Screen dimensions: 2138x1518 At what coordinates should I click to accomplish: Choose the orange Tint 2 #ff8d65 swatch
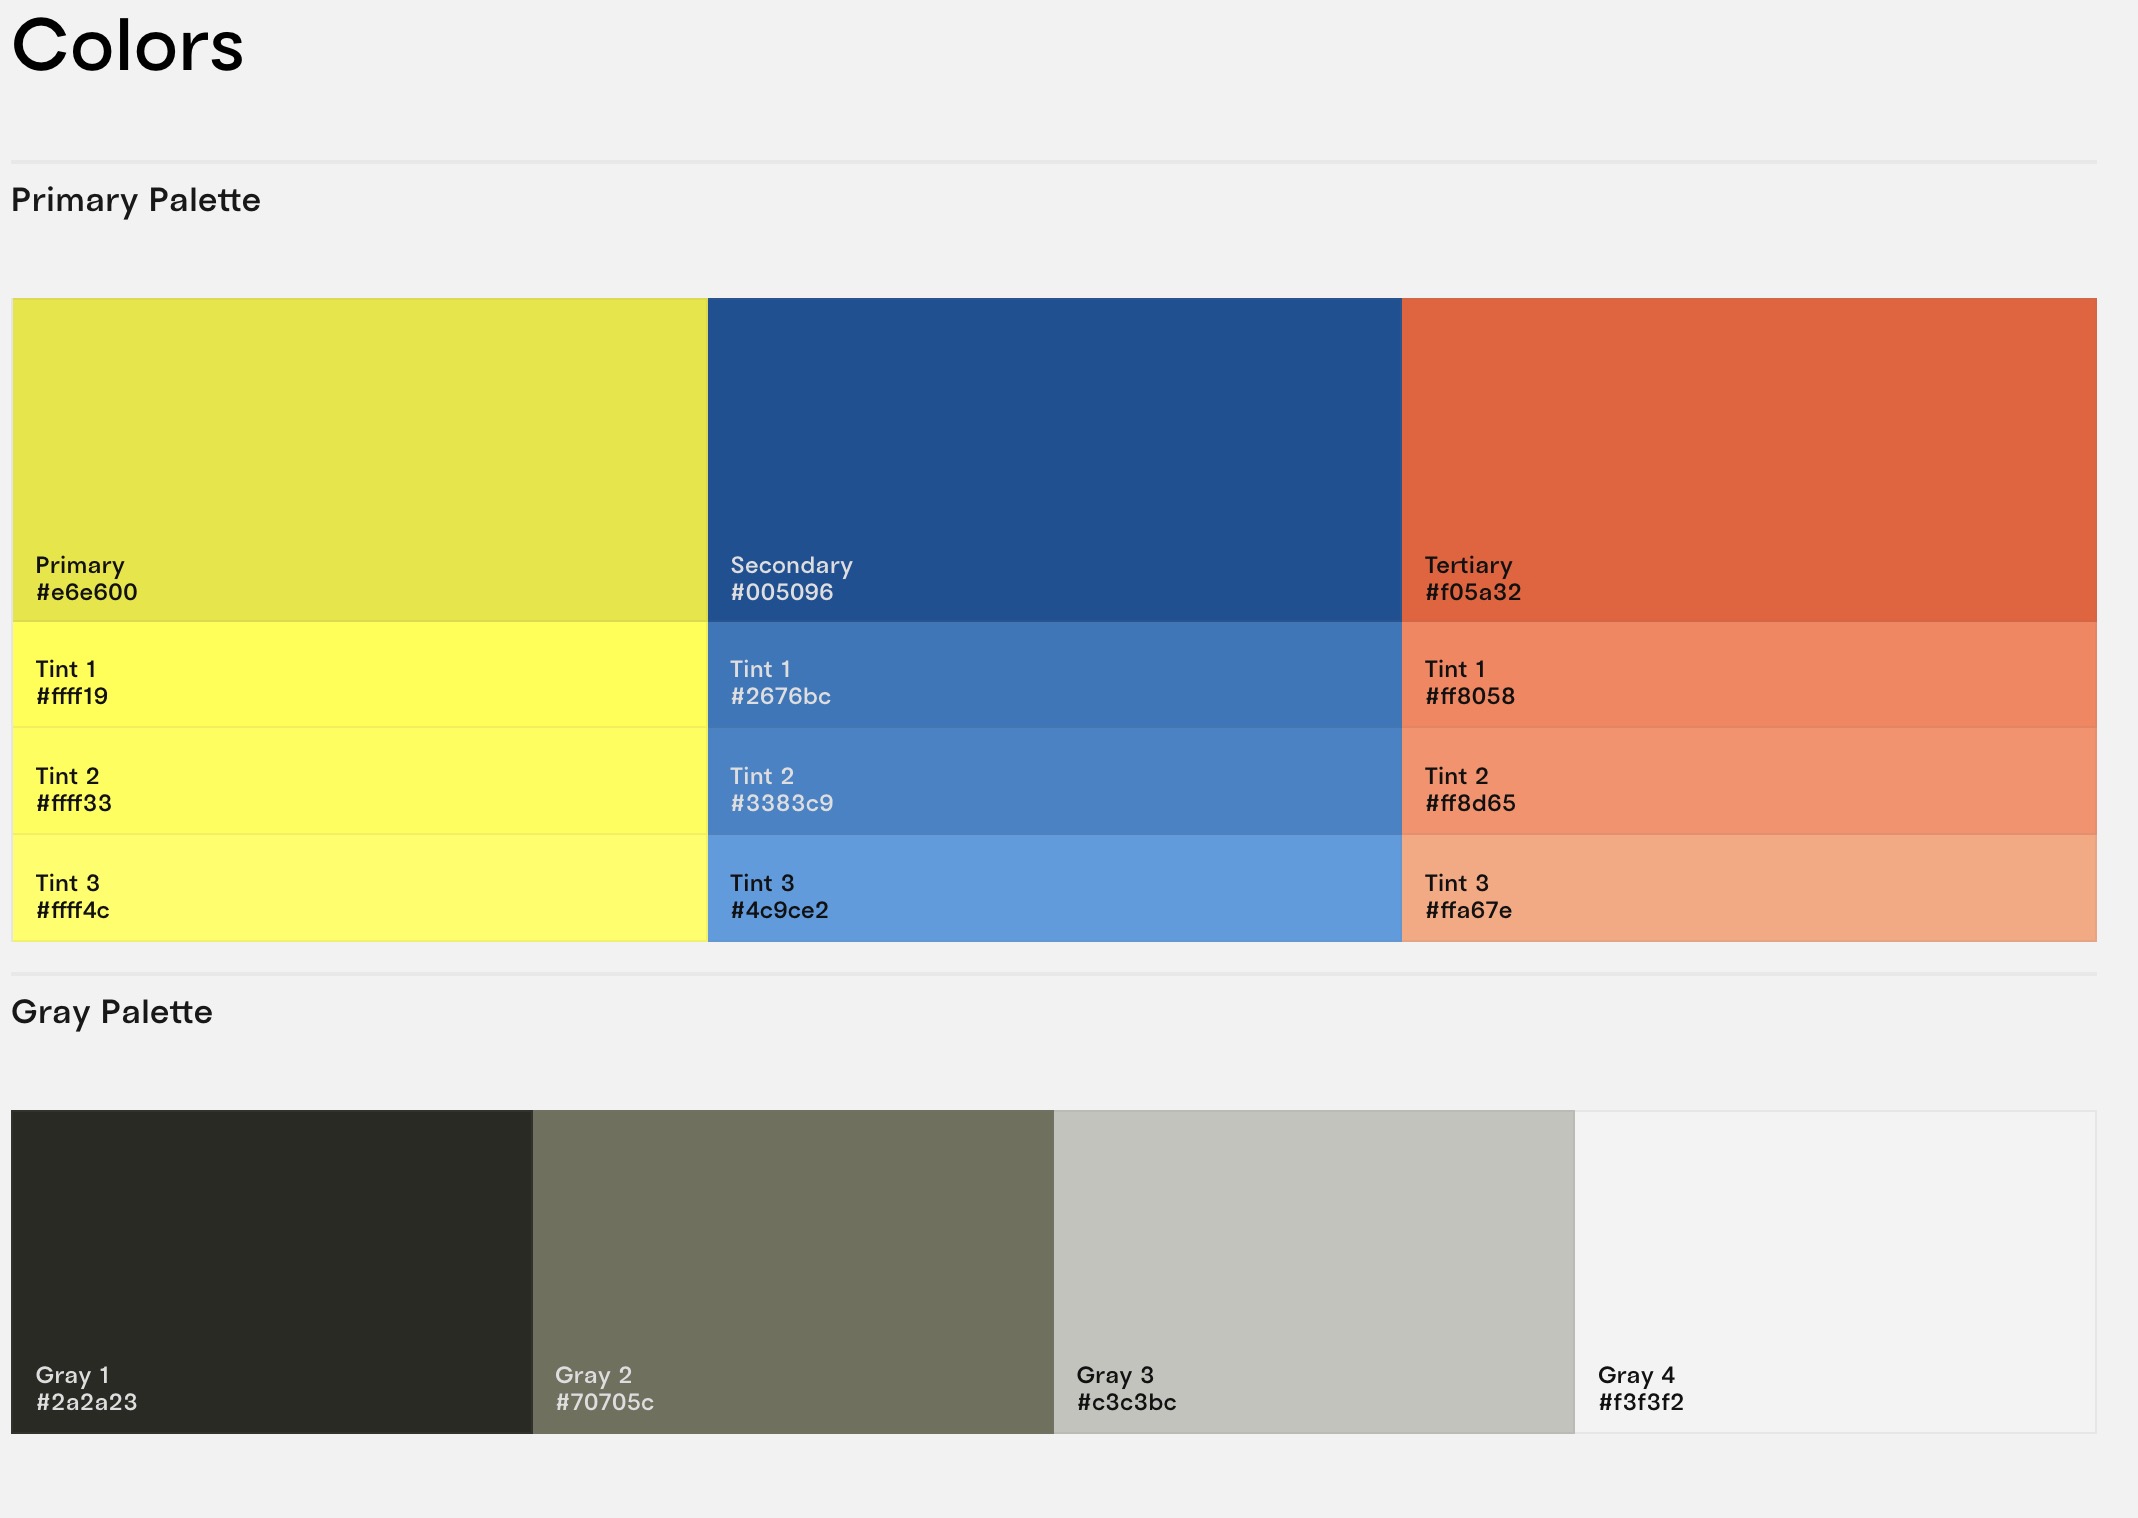coord(1748,781)
